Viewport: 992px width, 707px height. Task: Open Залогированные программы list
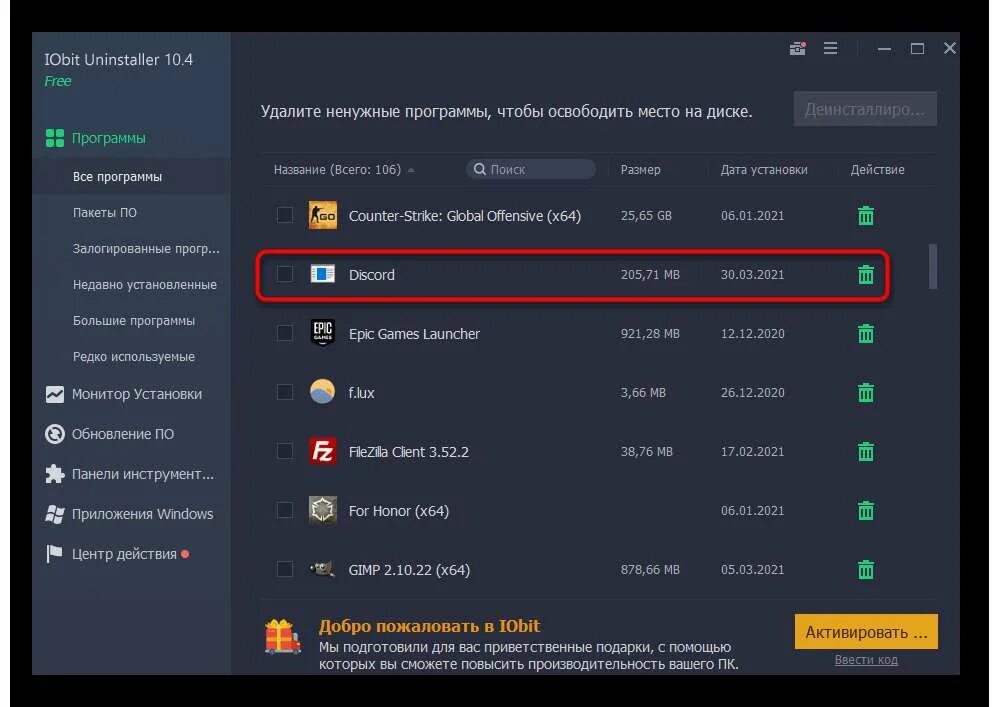coord(146,249)
